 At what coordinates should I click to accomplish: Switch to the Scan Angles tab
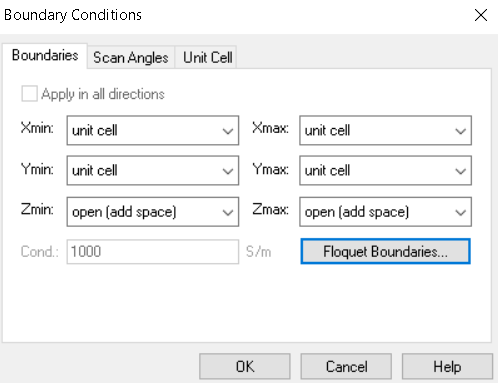coord(131,57)
